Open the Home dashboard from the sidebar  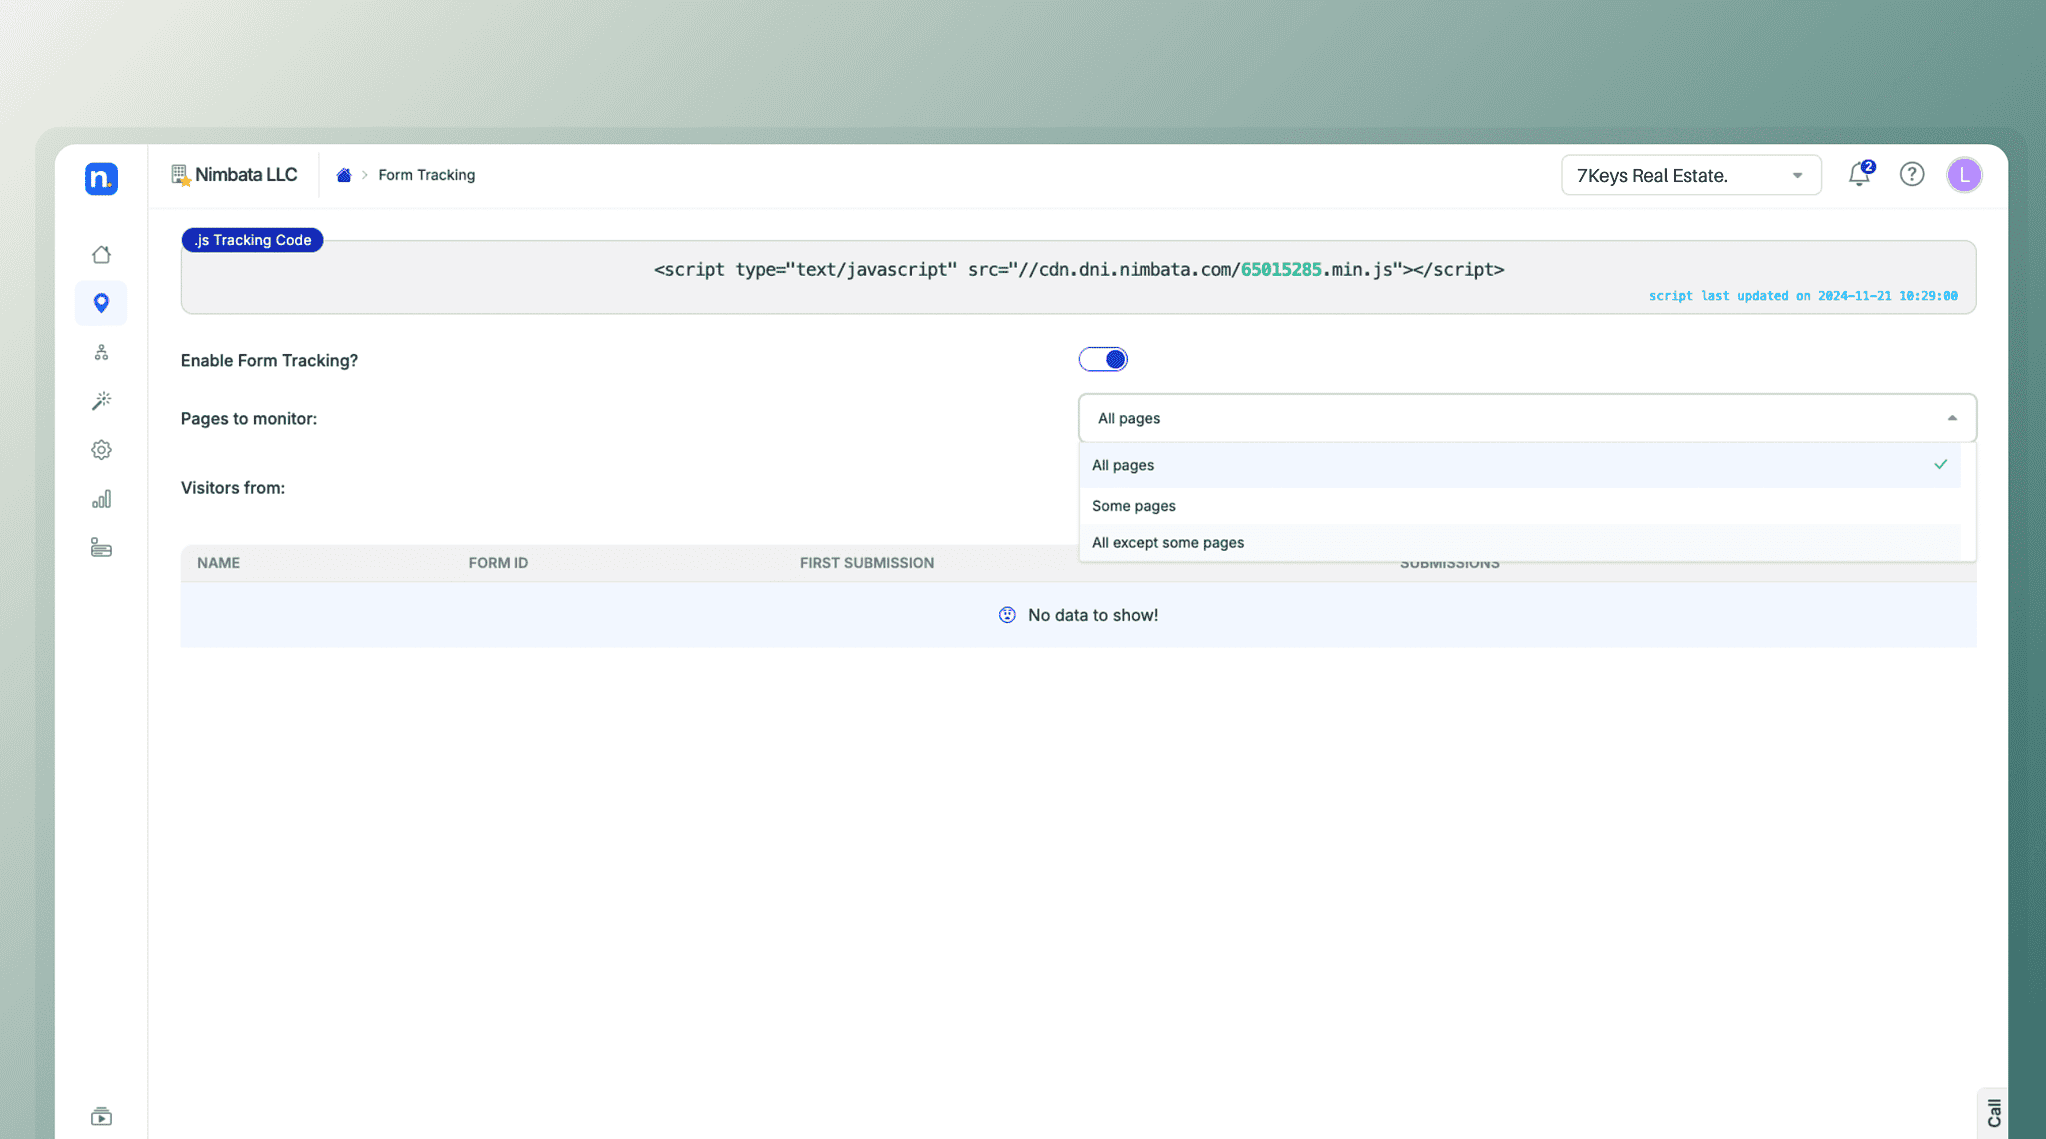tap(101, 254)
